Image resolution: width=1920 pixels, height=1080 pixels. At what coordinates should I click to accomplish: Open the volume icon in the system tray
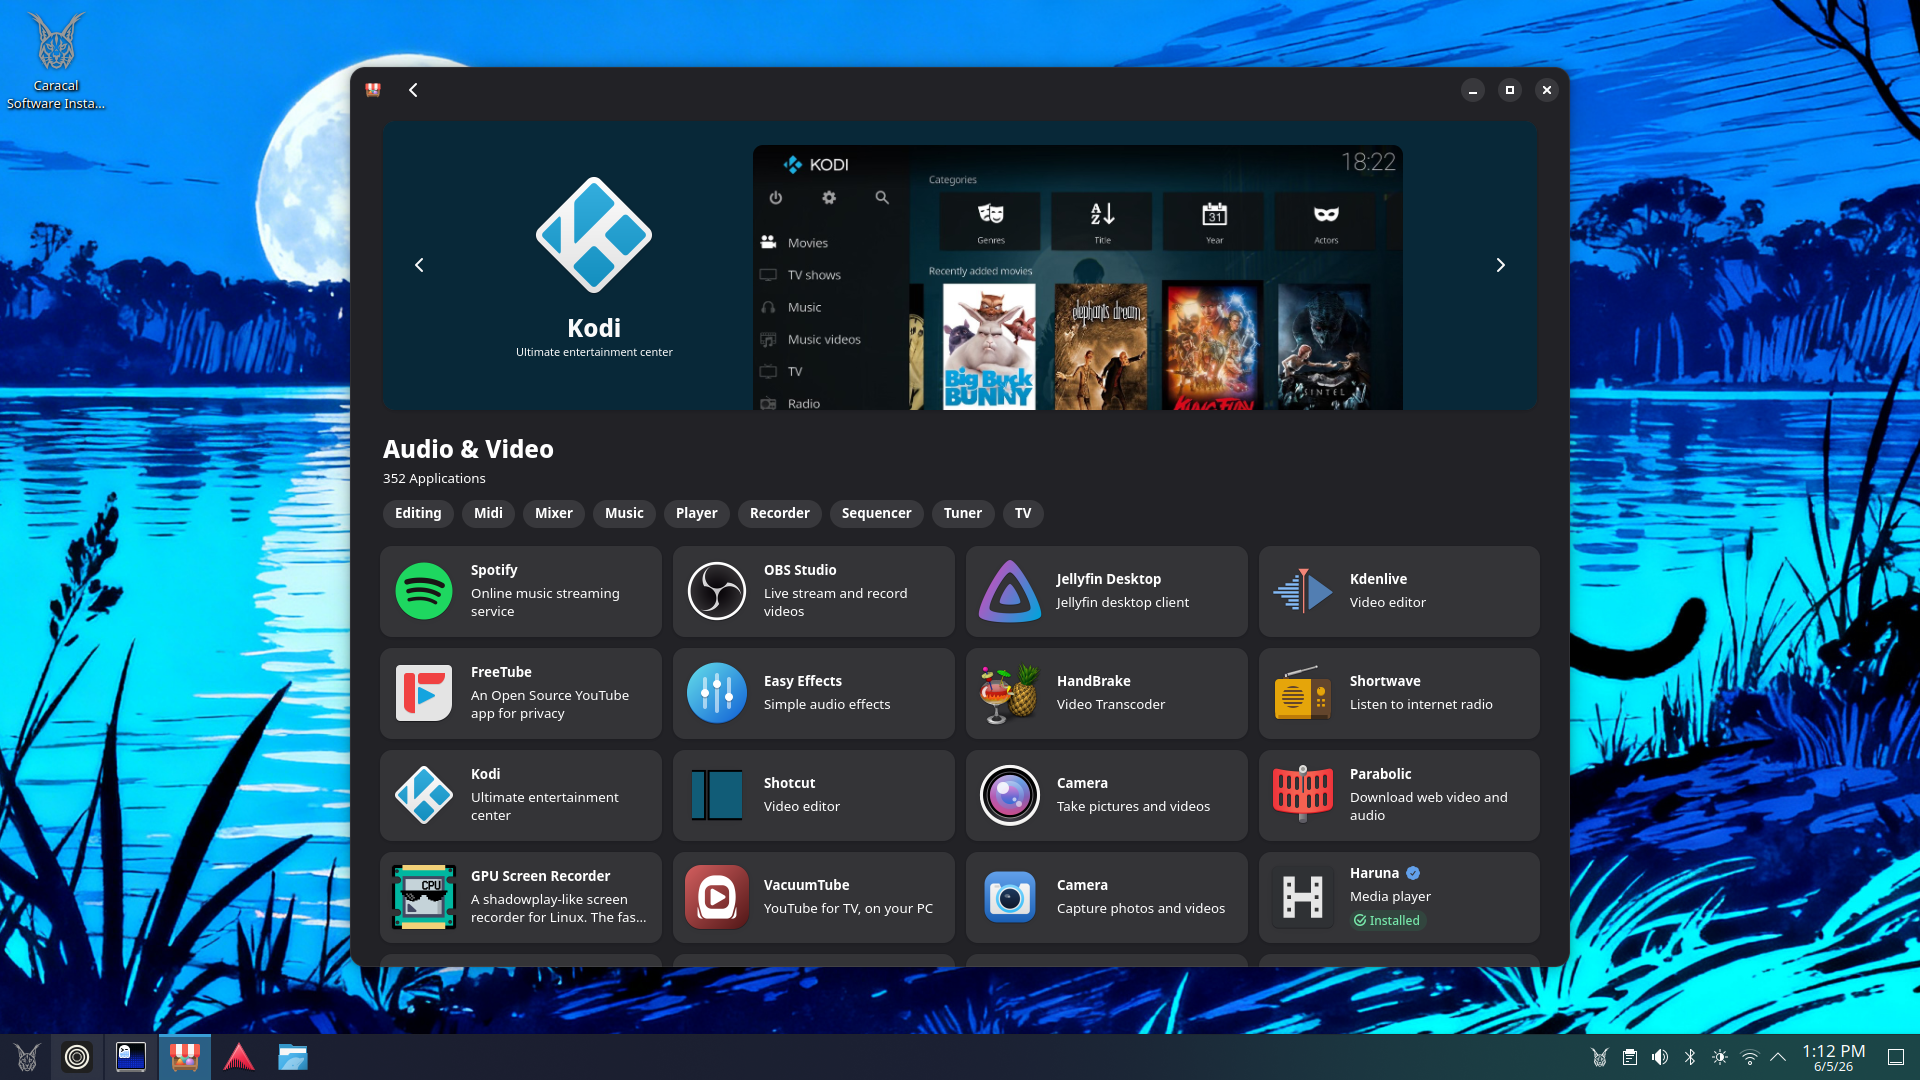tap(1660, 1057)
